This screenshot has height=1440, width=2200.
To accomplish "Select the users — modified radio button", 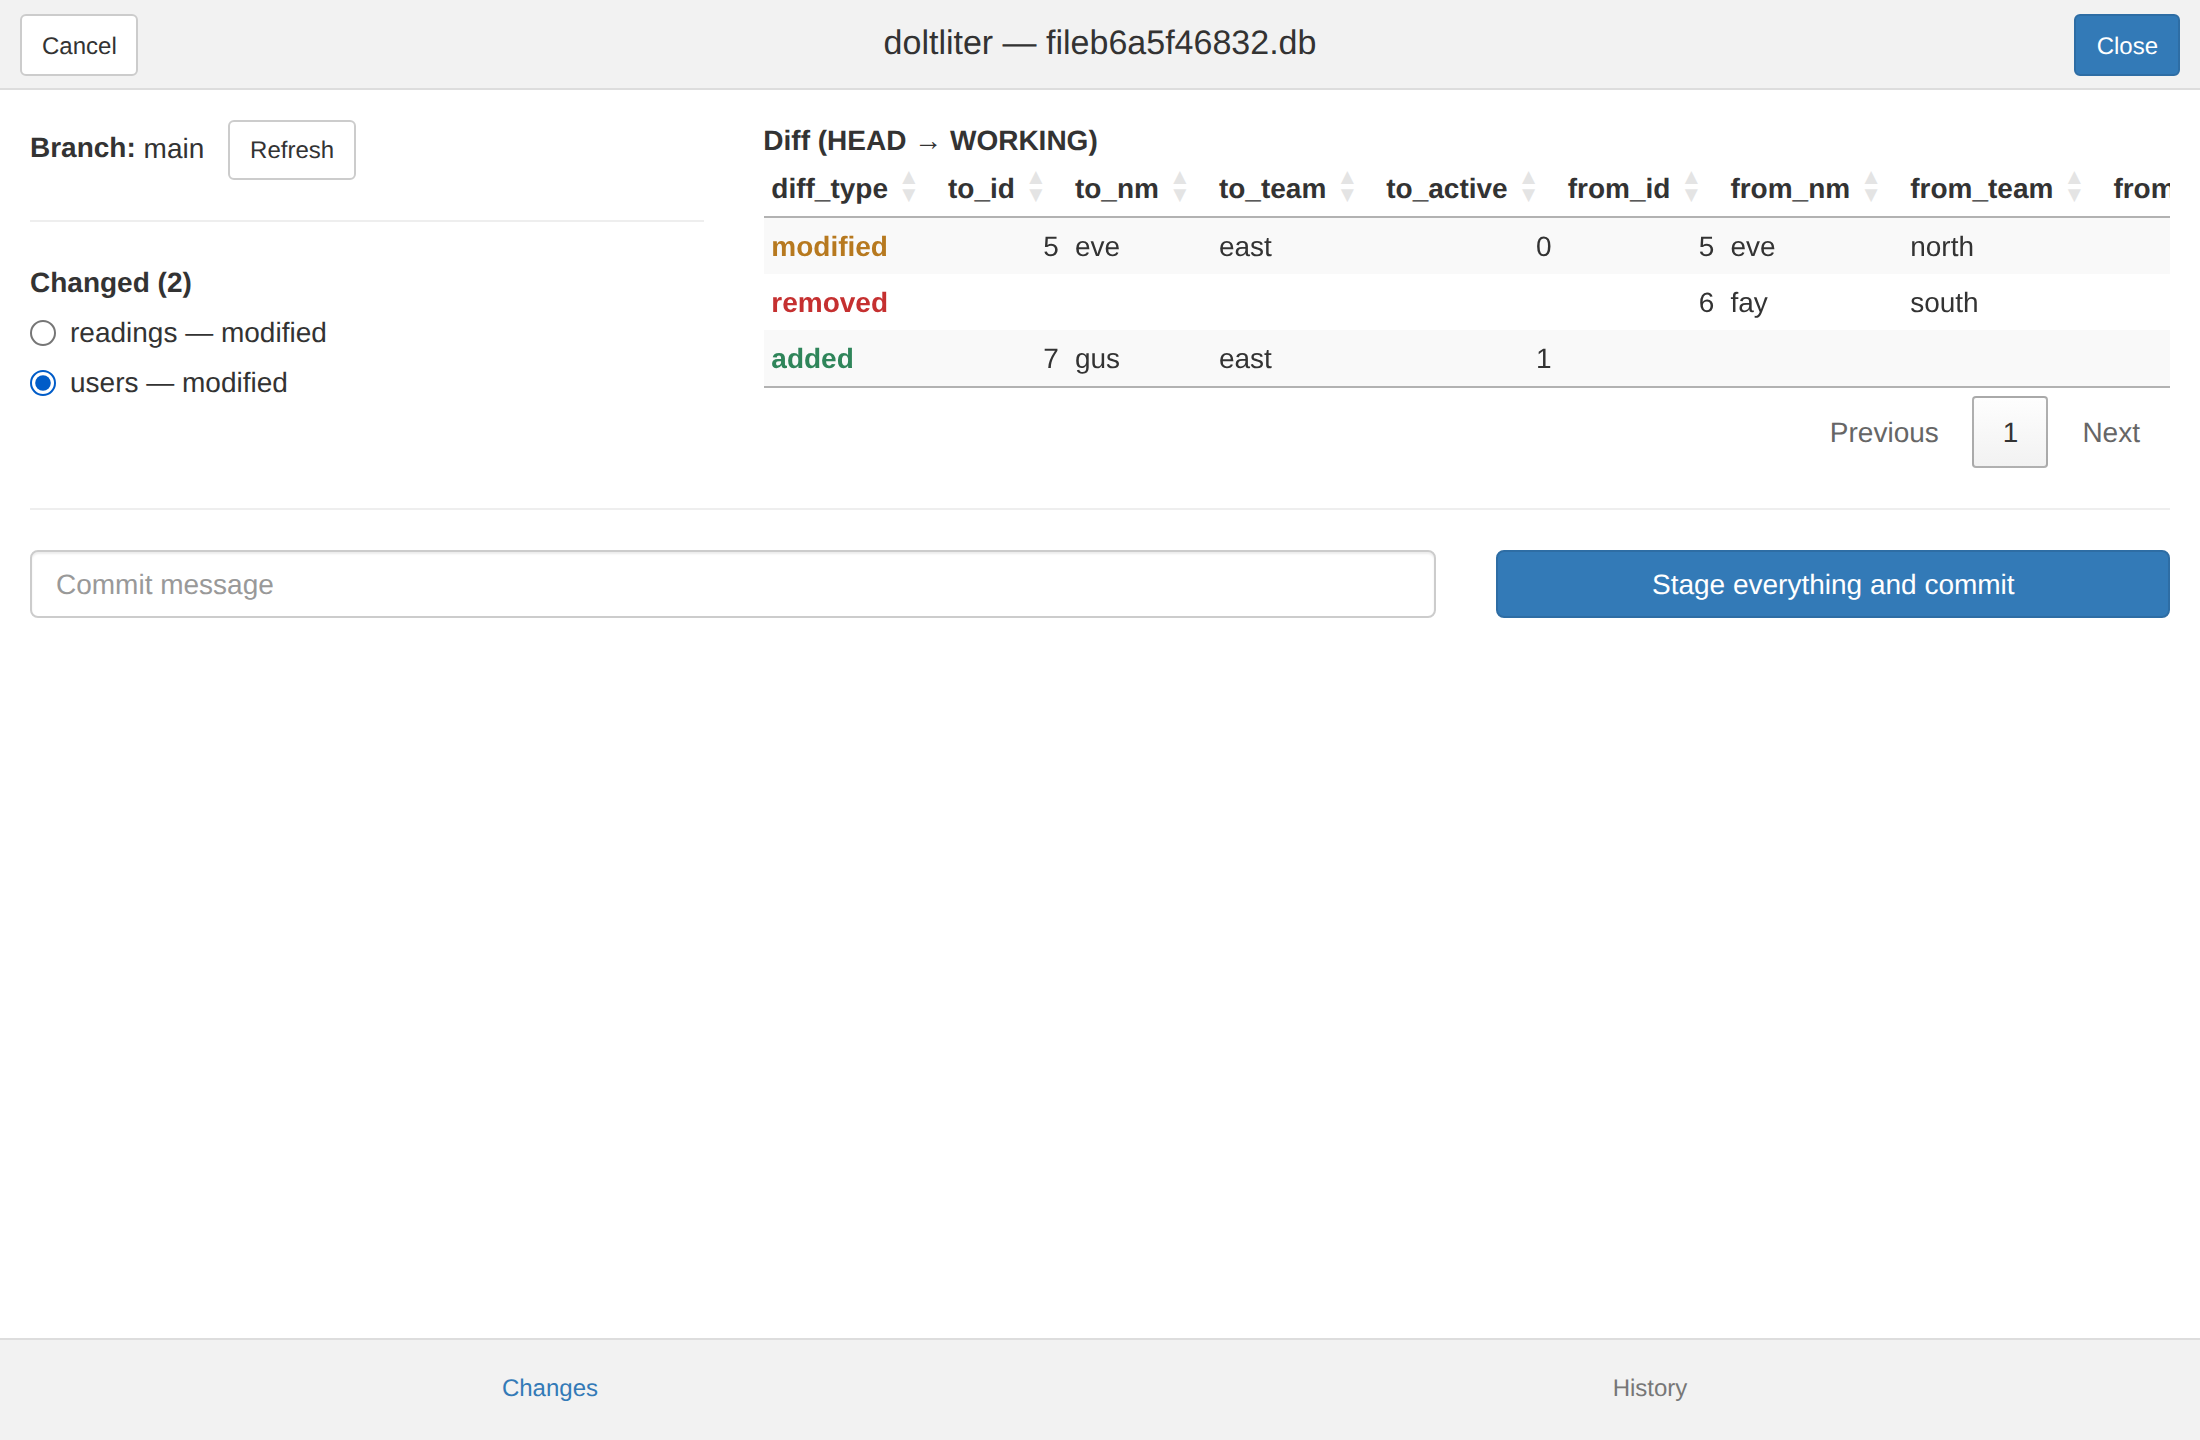I will [x=43, y=383].
